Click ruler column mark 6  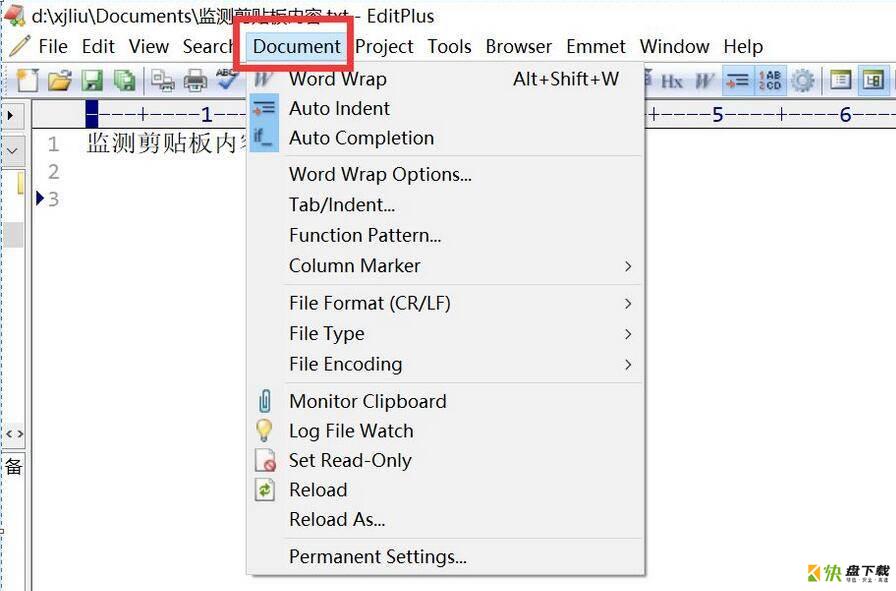click(x=846, y=115)
